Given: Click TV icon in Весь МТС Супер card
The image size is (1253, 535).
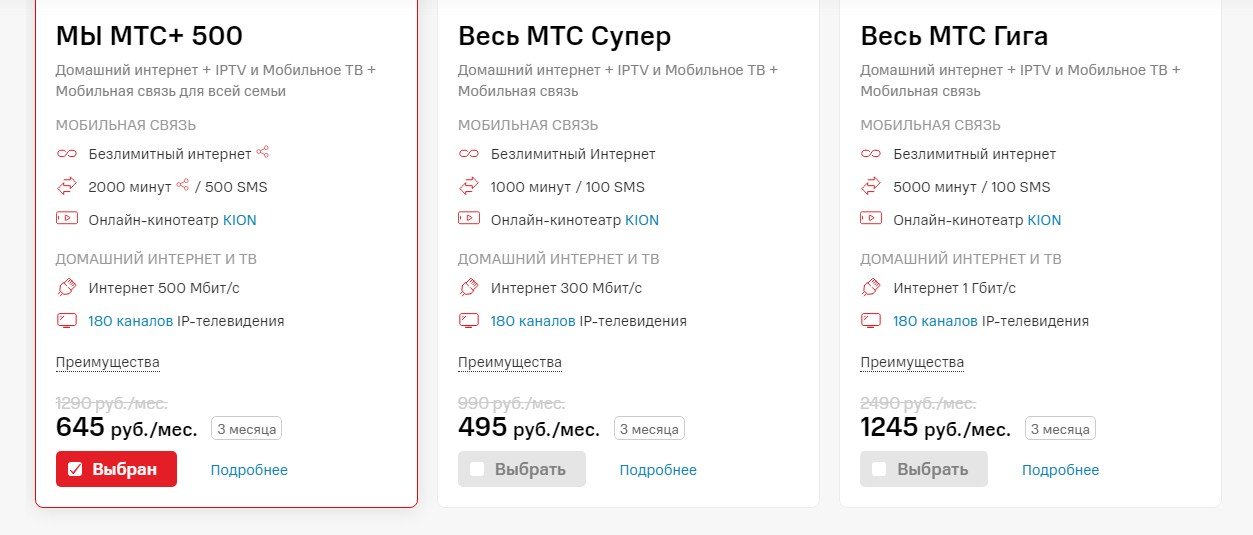Looking at the screenshot, I should pos(468,321).
